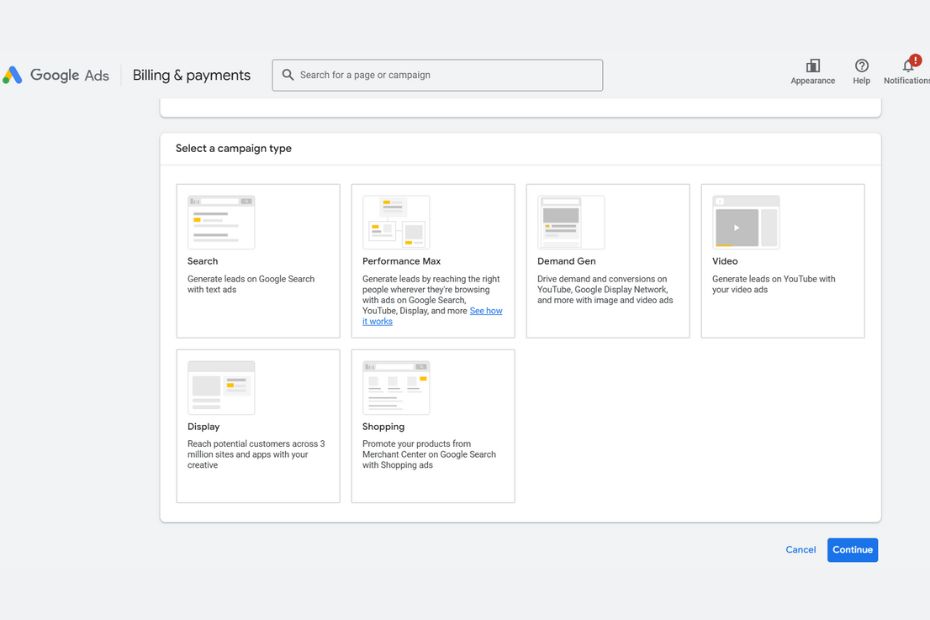Click the Google Ads logo
Screen dimensions: 930x620
point(56,75)
